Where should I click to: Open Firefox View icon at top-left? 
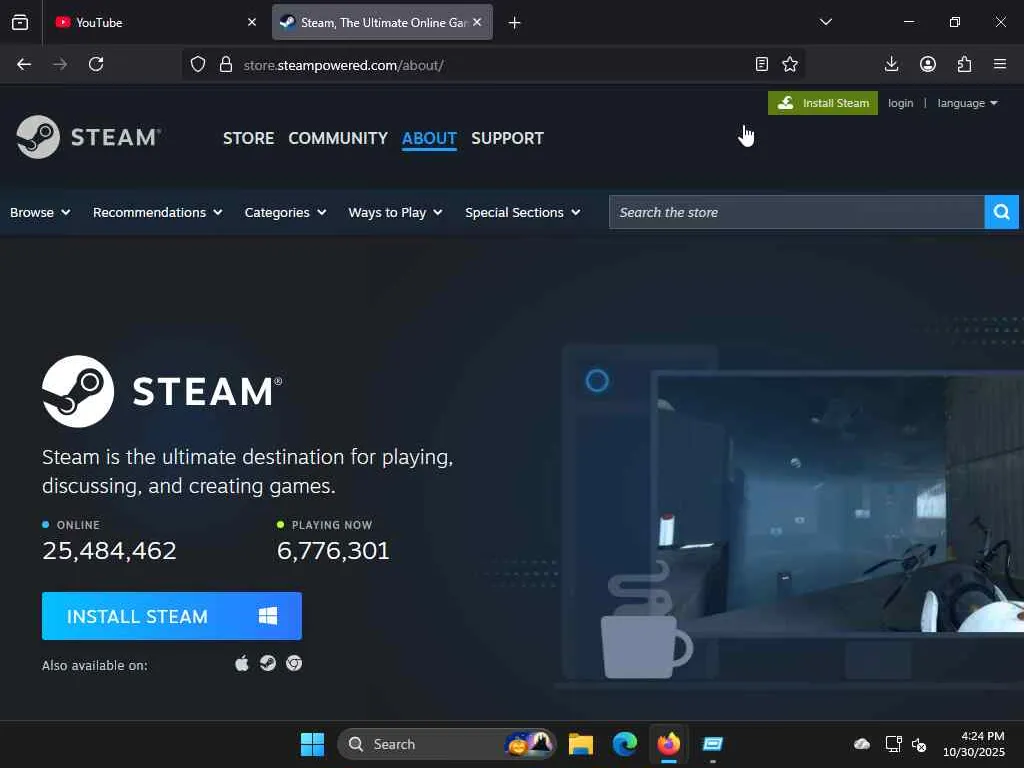(20, 22)
